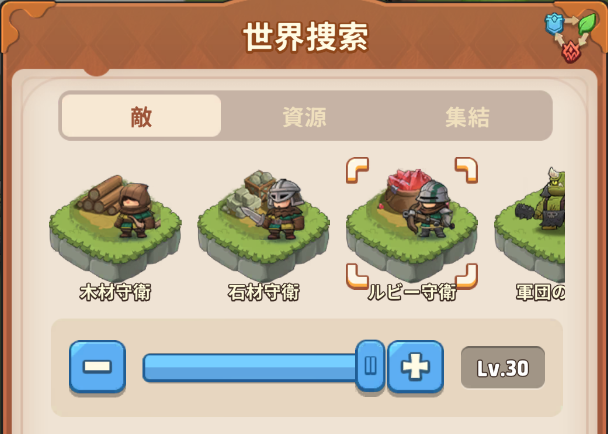
Task: Click the middle of the level slider track
Action: 250,367
